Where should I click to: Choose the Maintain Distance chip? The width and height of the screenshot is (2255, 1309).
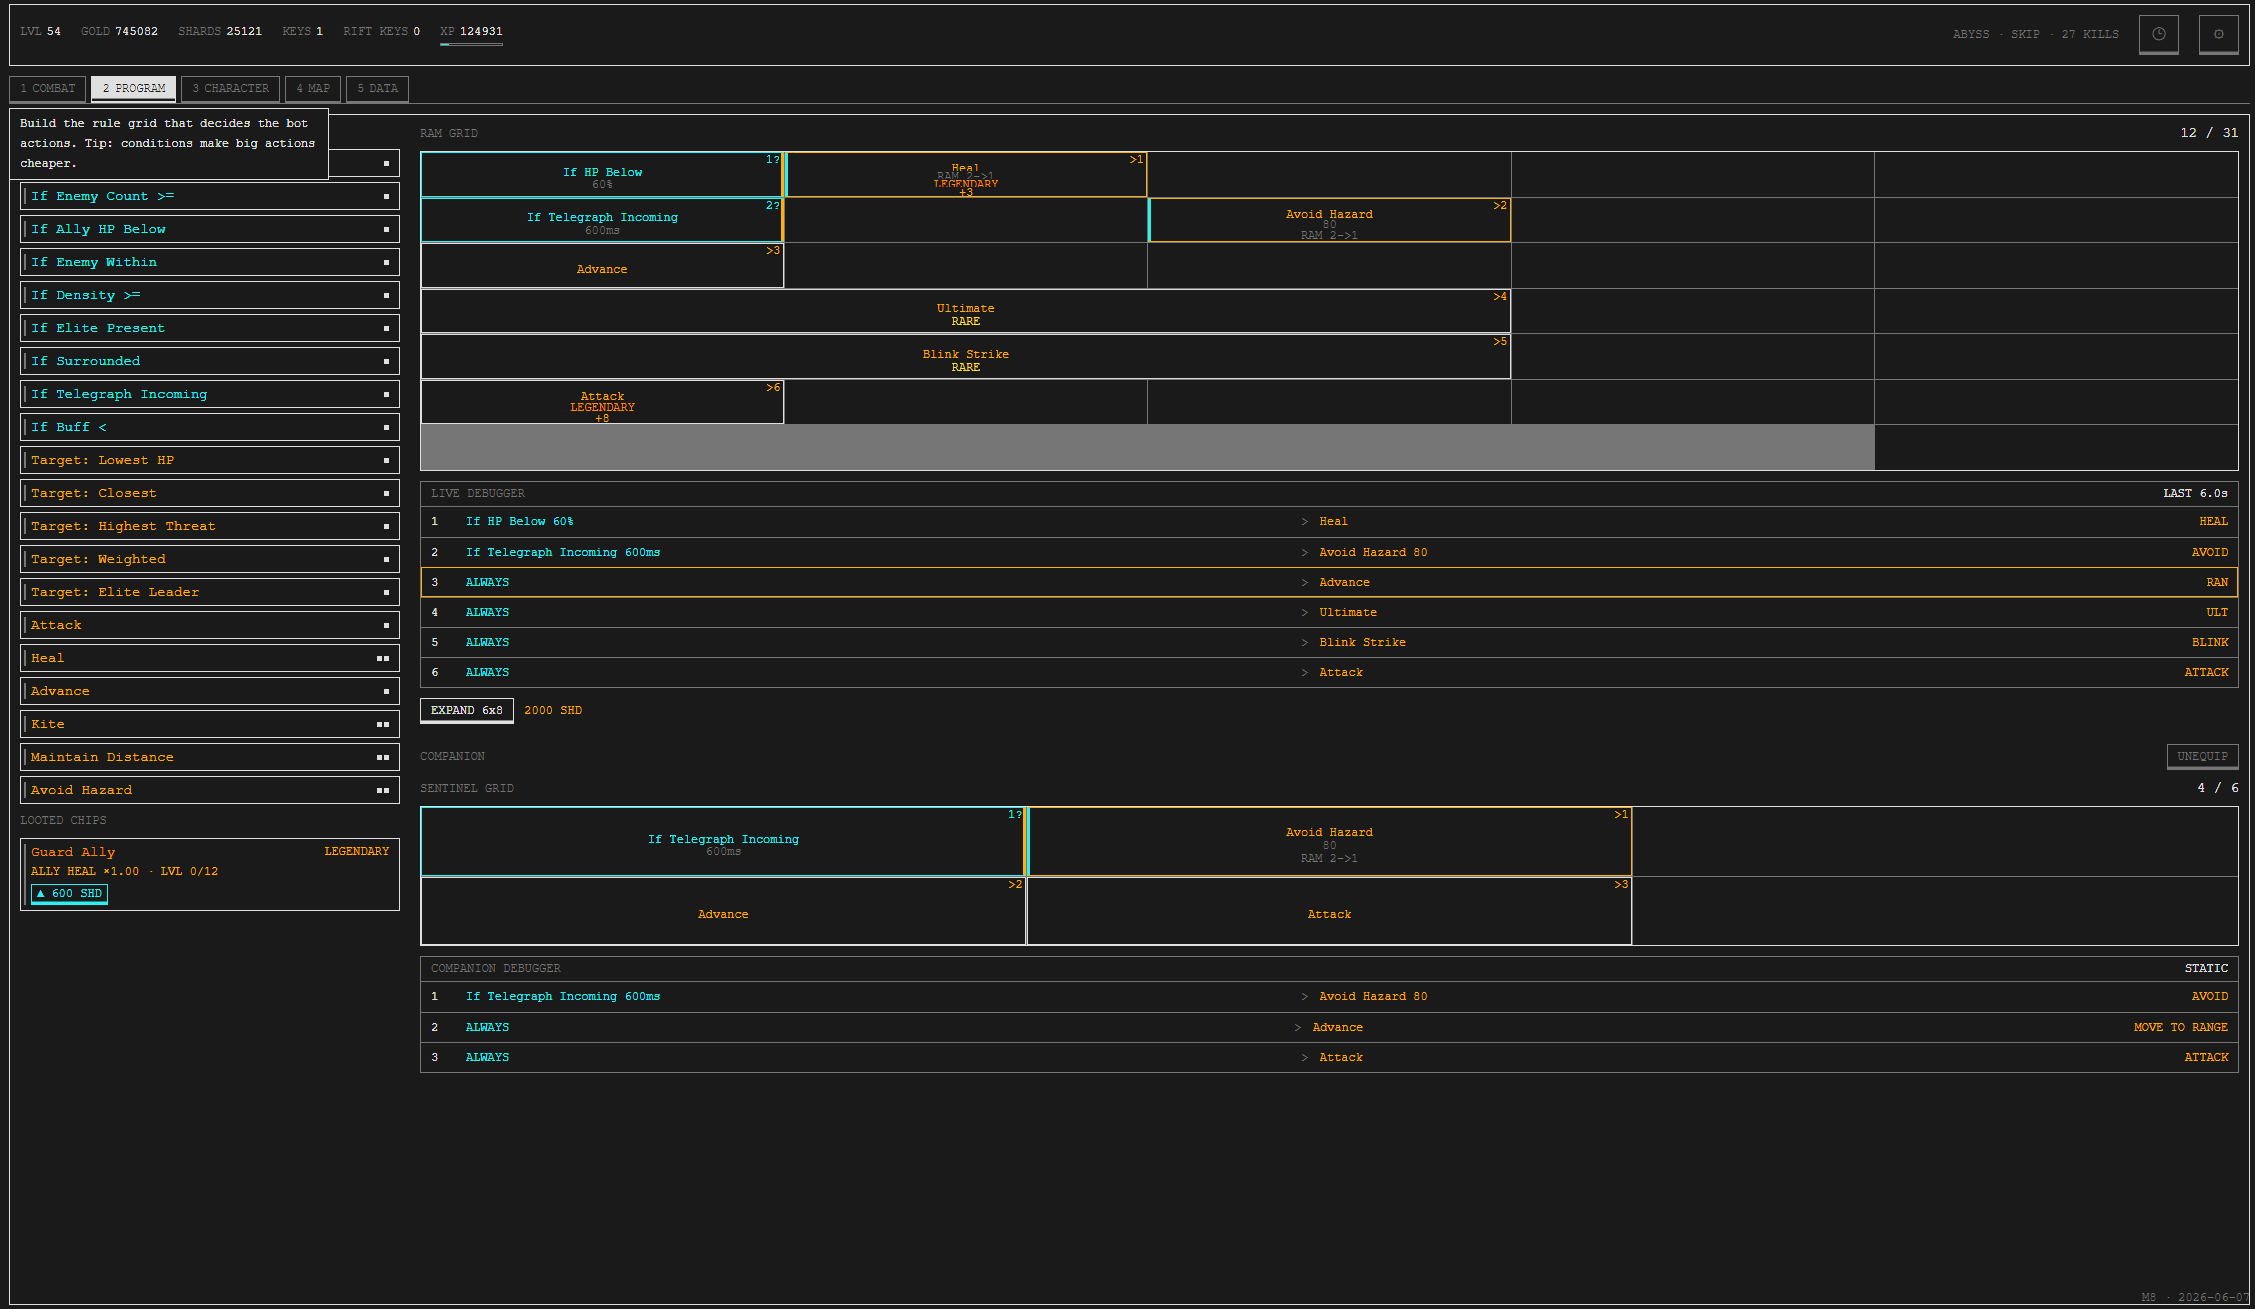209,757
